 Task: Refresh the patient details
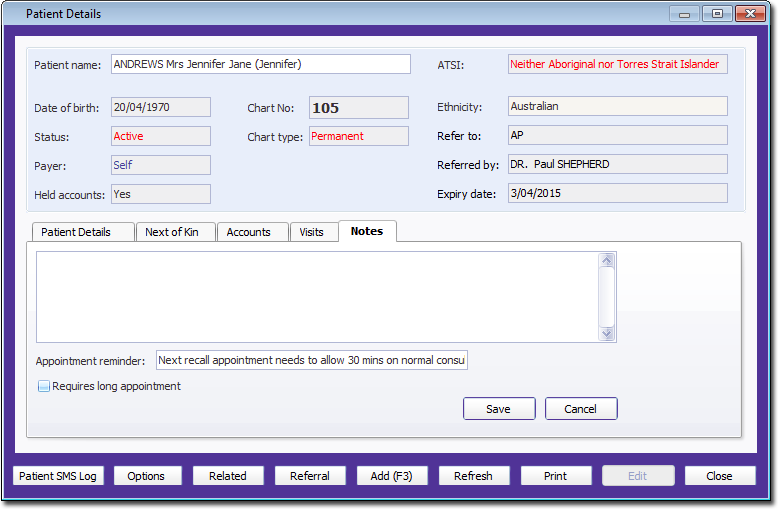click(x=473, y=476)
